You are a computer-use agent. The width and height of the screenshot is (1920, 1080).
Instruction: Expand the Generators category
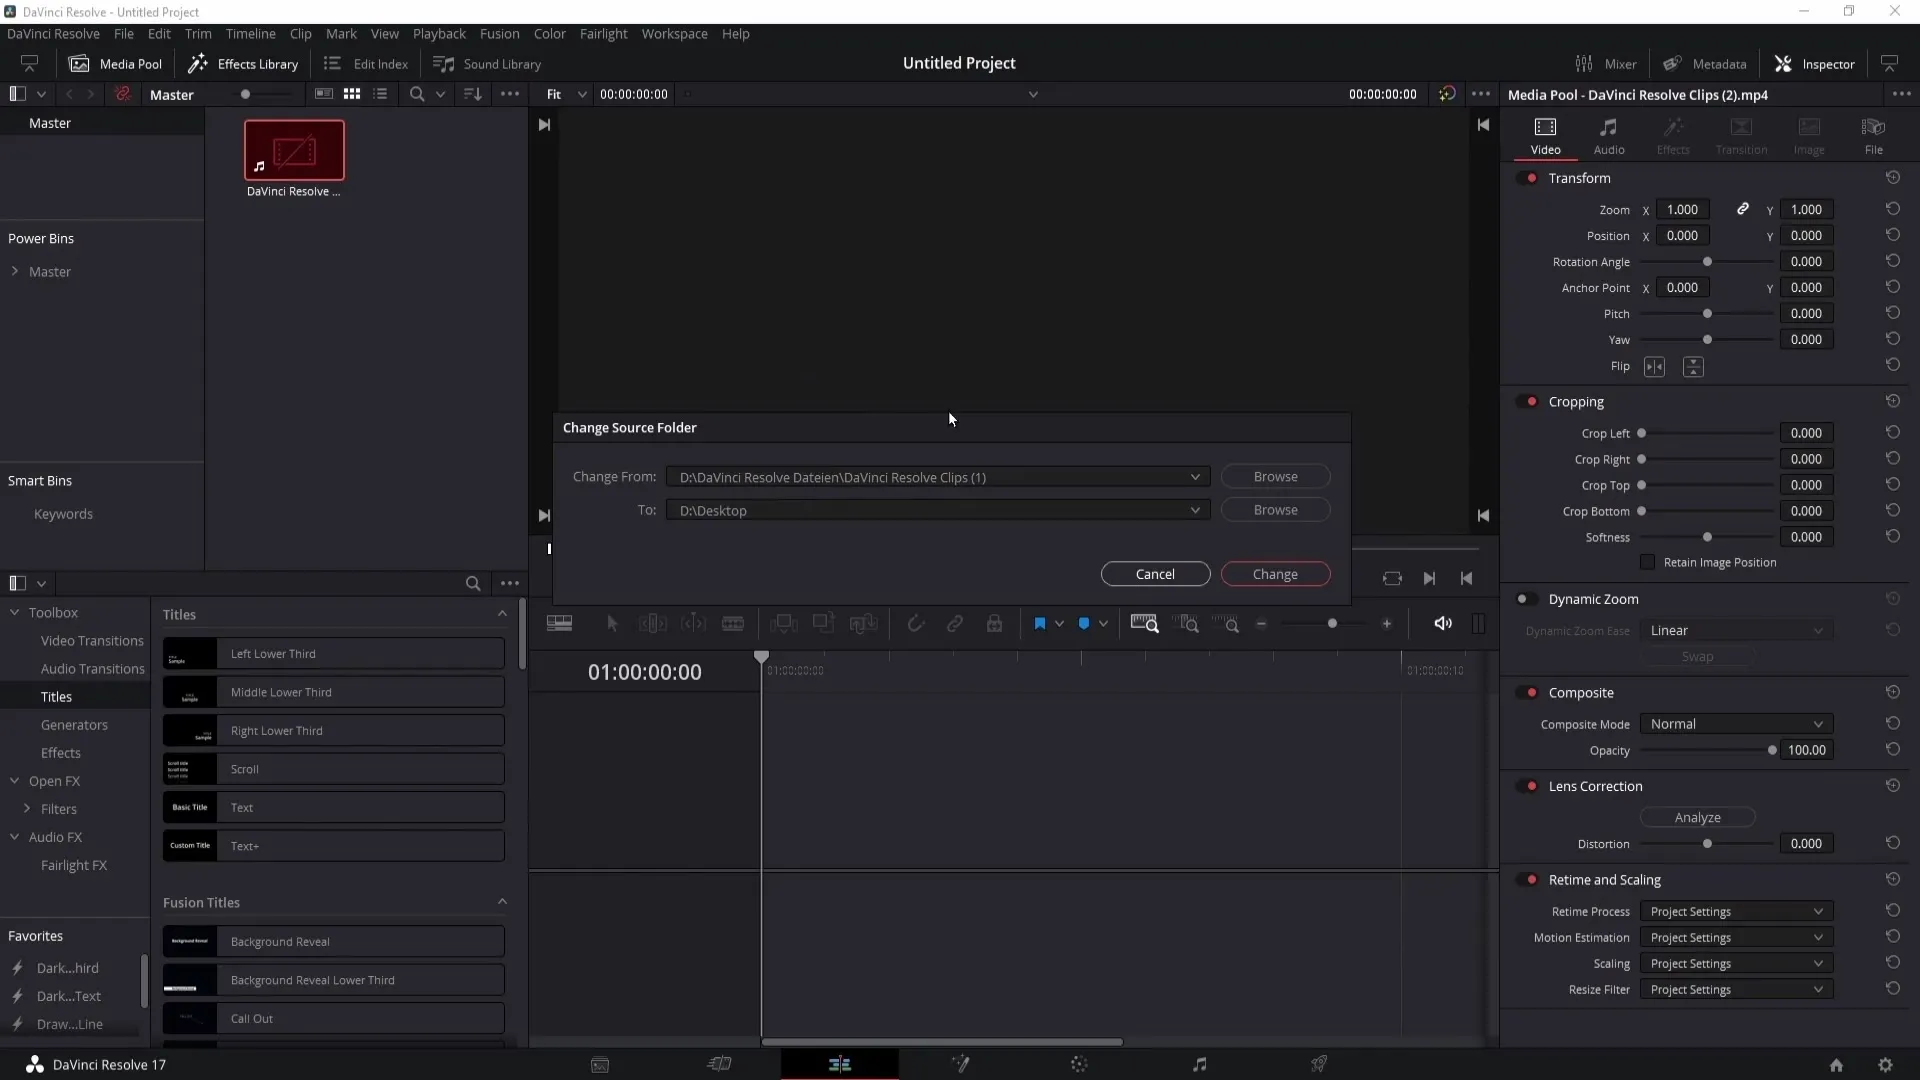74,724
